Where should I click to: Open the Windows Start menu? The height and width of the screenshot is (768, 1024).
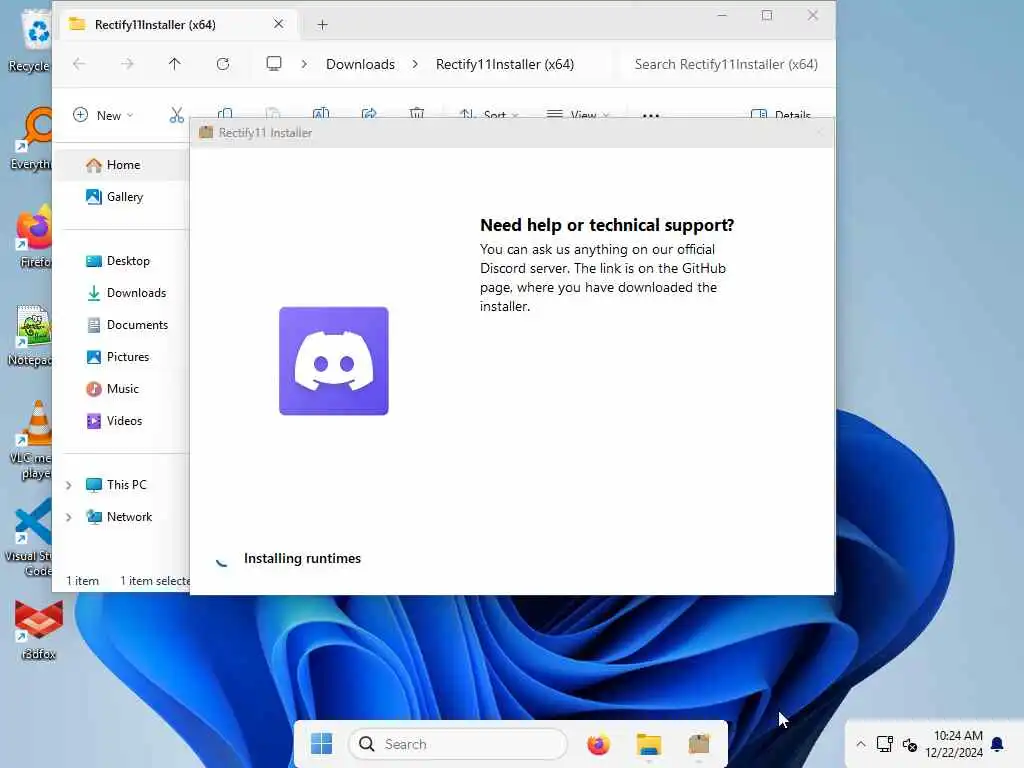321,743
